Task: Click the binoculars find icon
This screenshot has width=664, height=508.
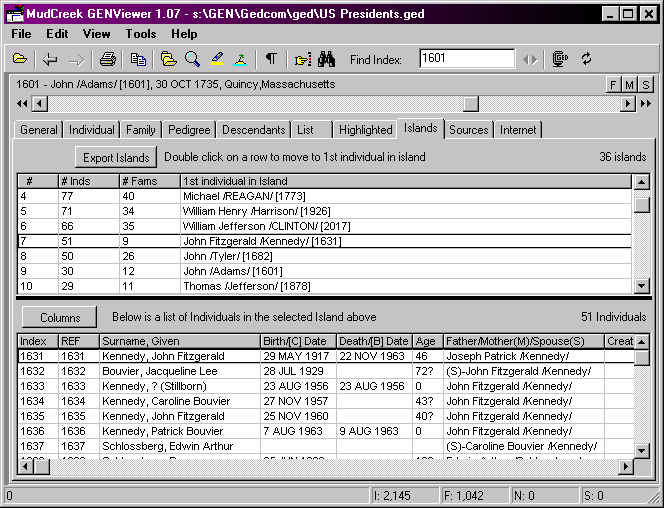Action: [326, 59]
